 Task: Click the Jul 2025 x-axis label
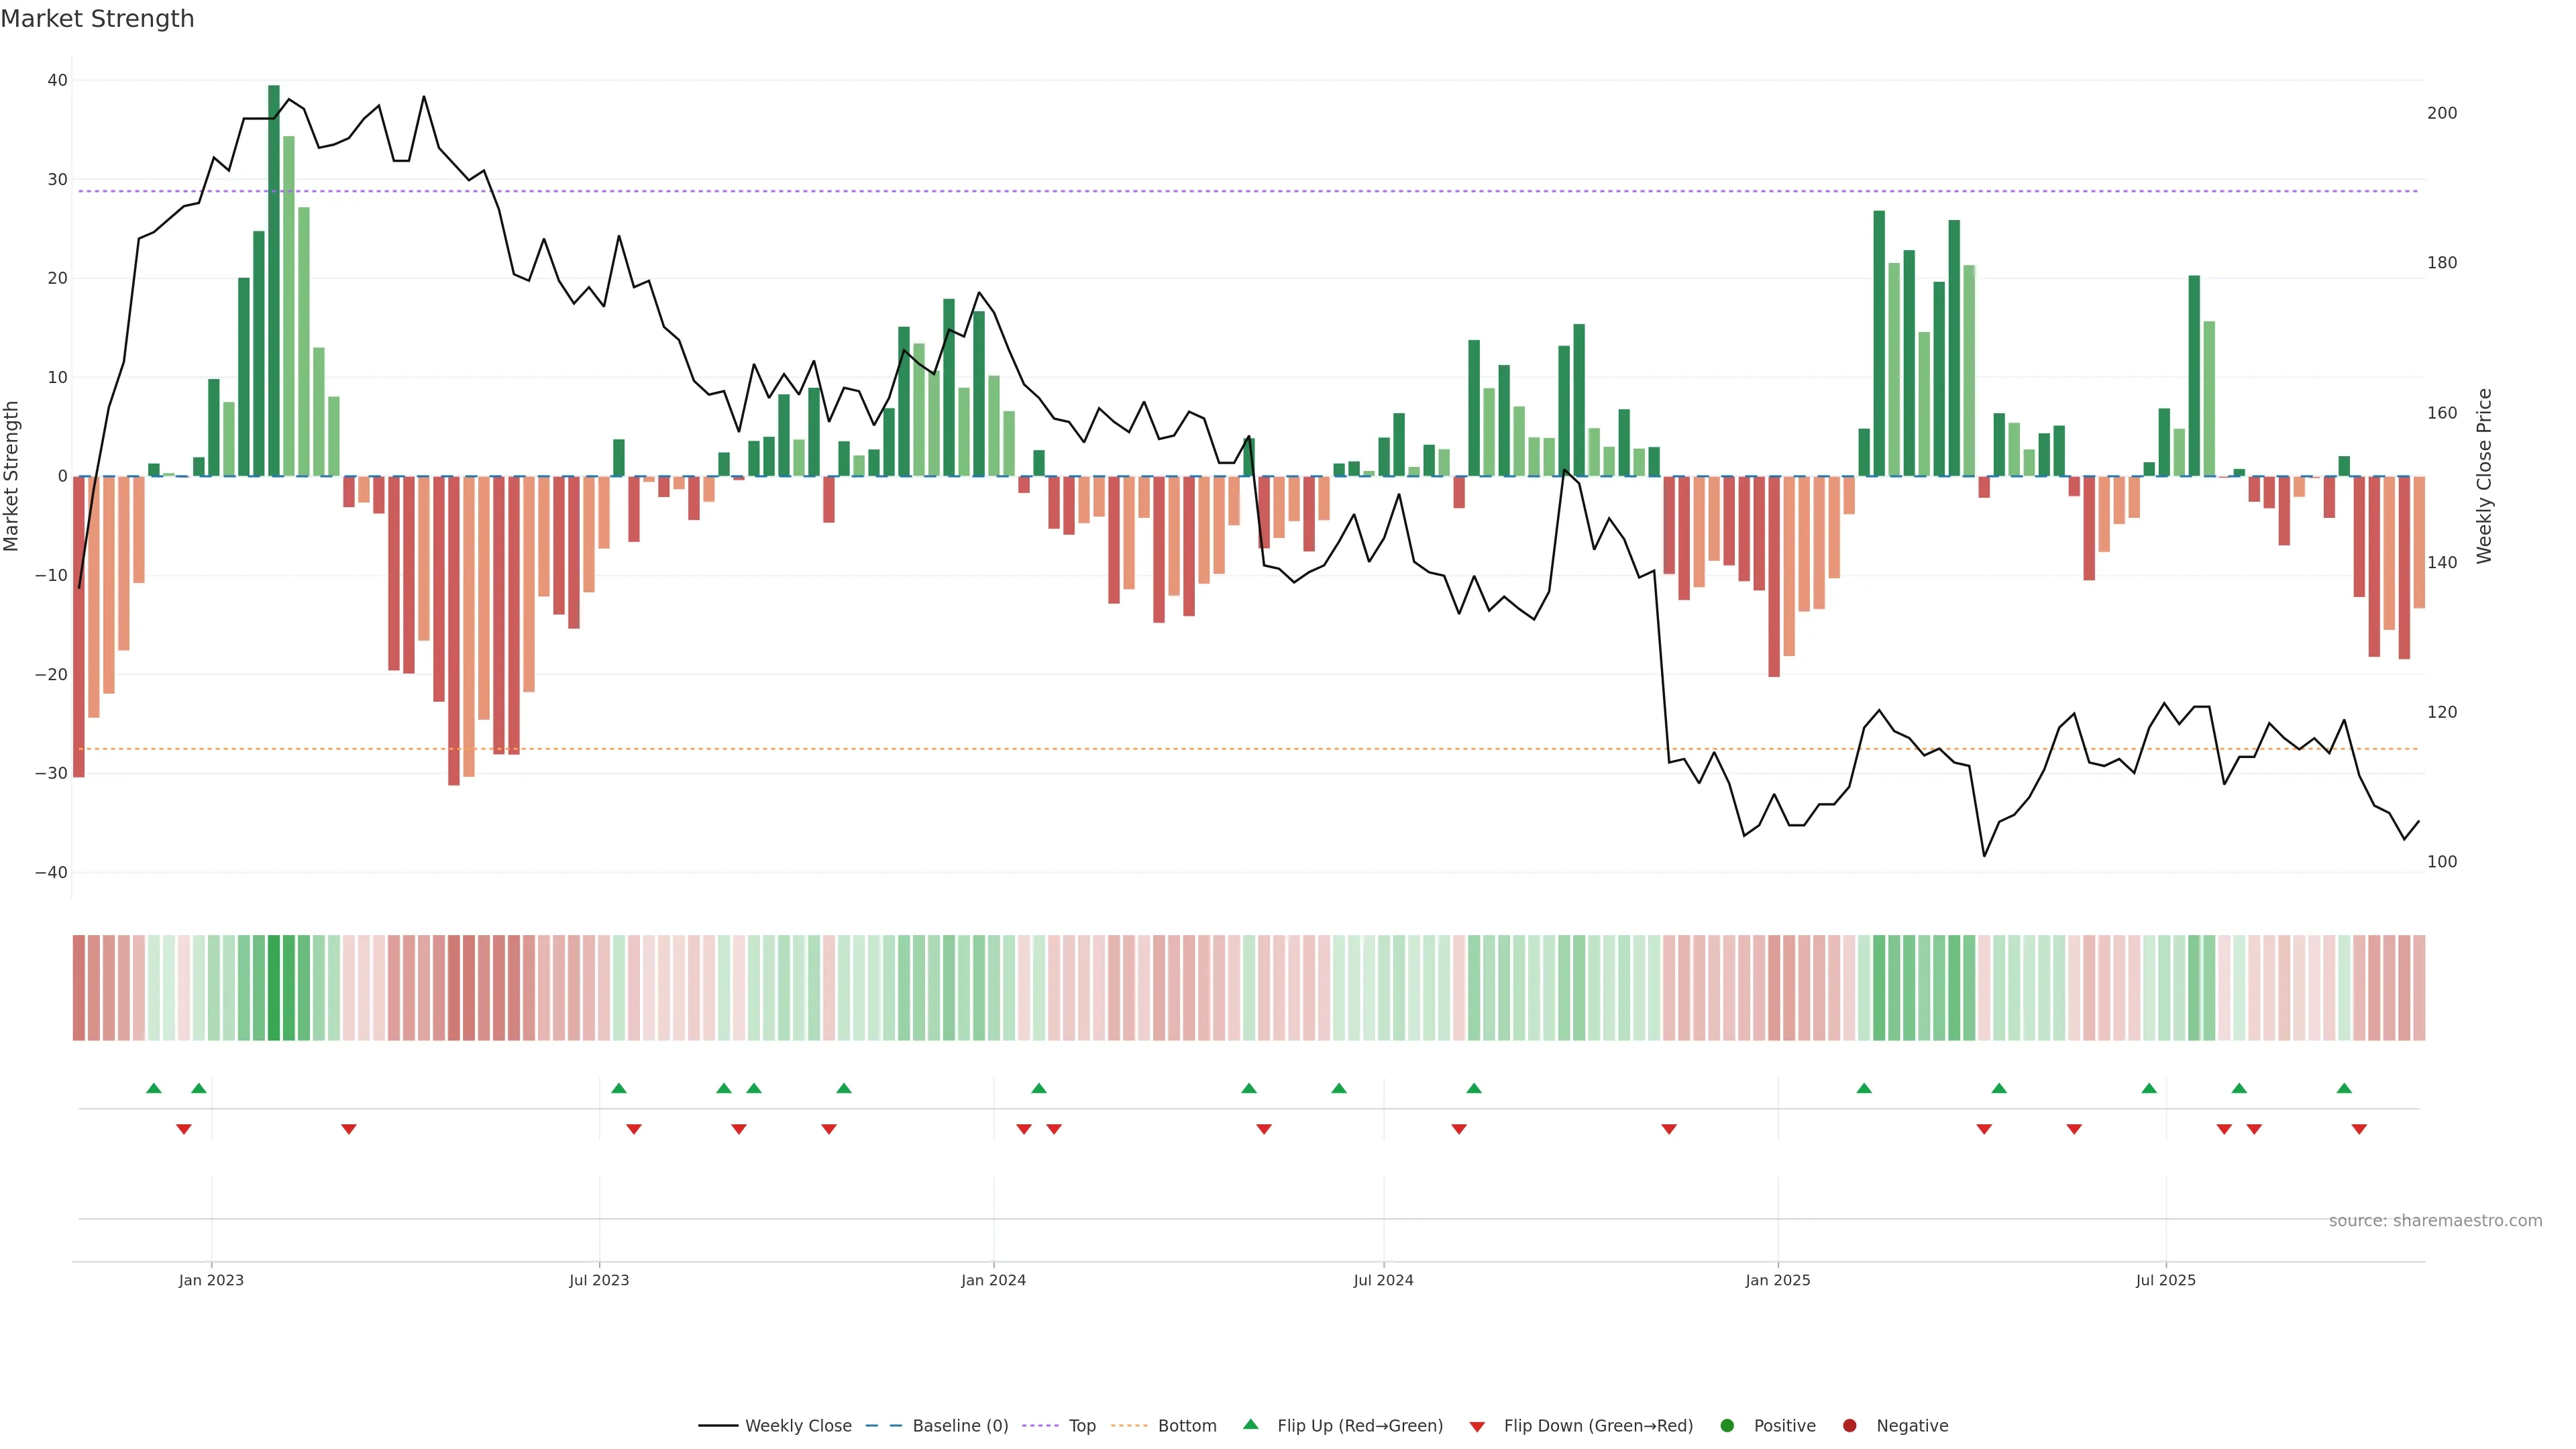coord(2165,1280)
